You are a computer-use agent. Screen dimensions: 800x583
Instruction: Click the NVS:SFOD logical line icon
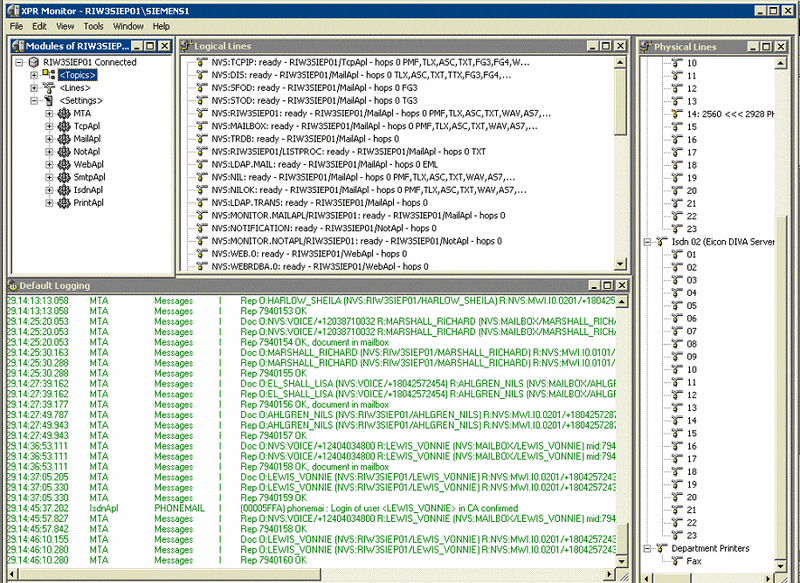pos(202,88)
